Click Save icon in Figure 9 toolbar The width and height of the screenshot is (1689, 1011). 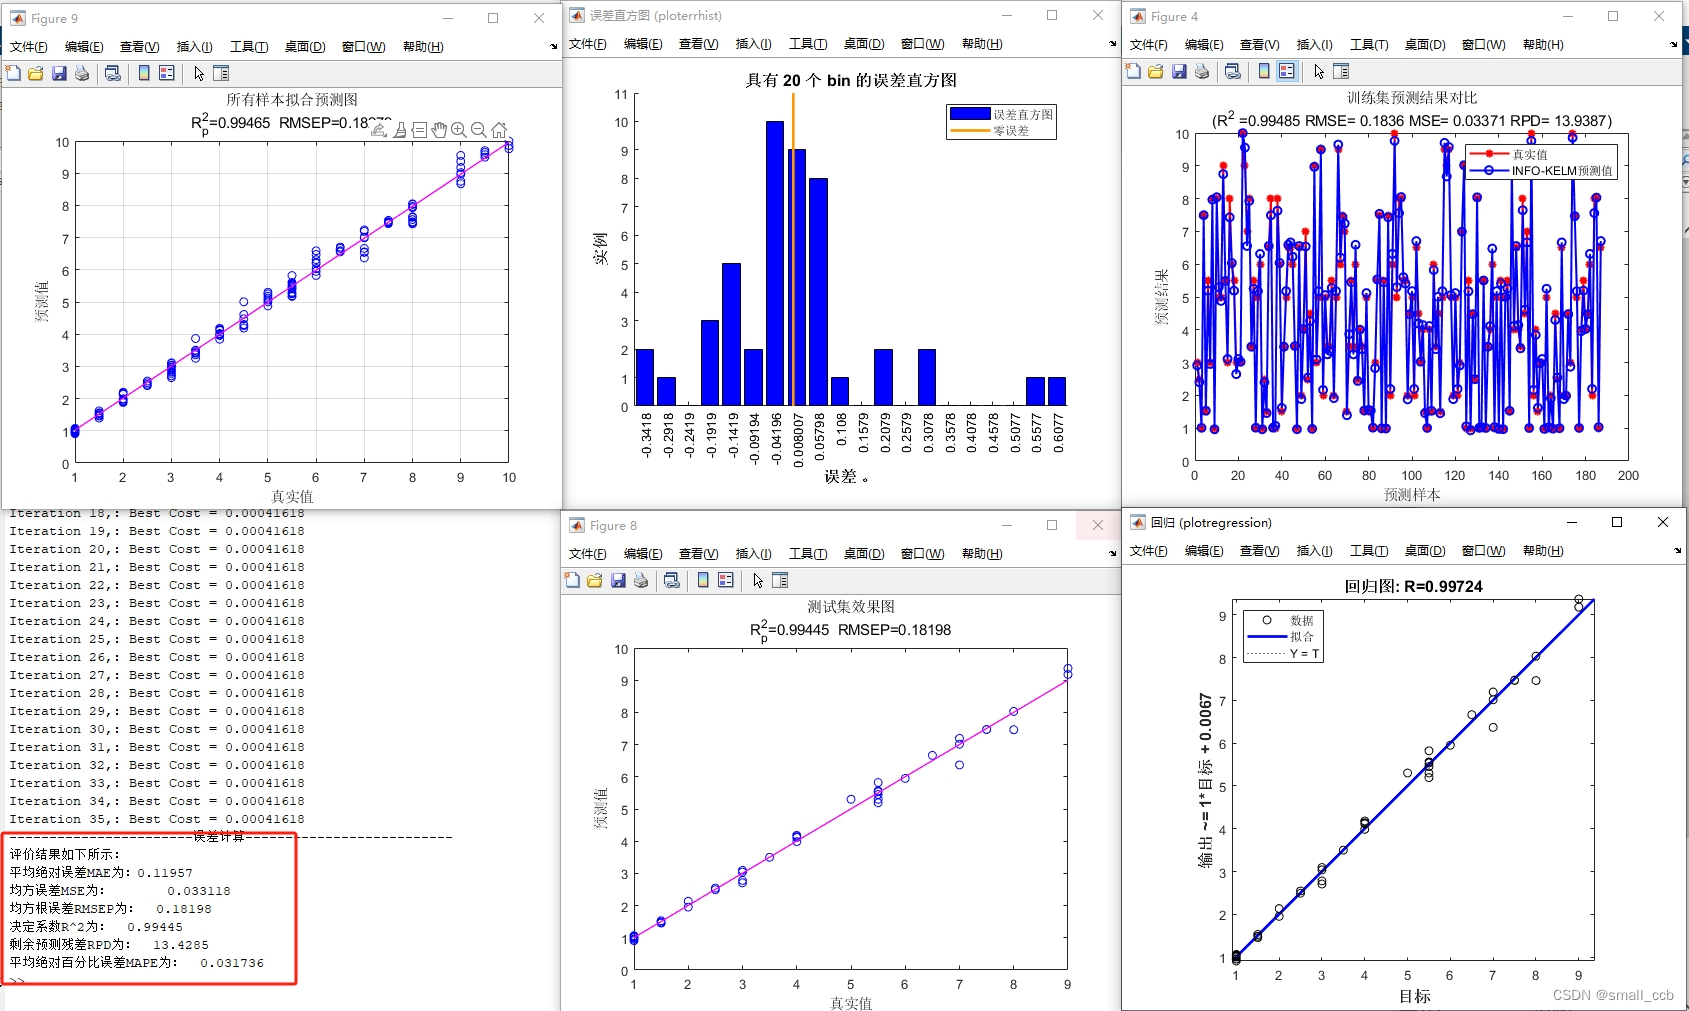(x=59, y=73)
